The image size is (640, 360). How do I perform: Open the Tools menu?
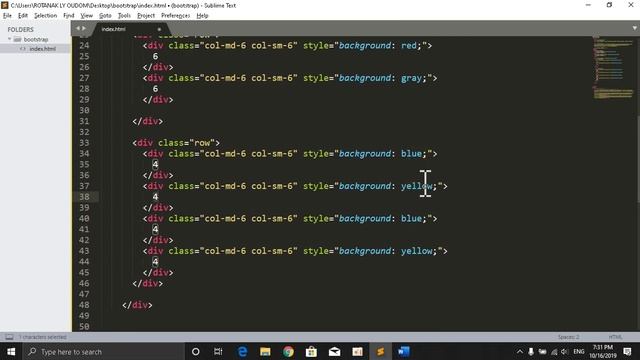(124, 16)
